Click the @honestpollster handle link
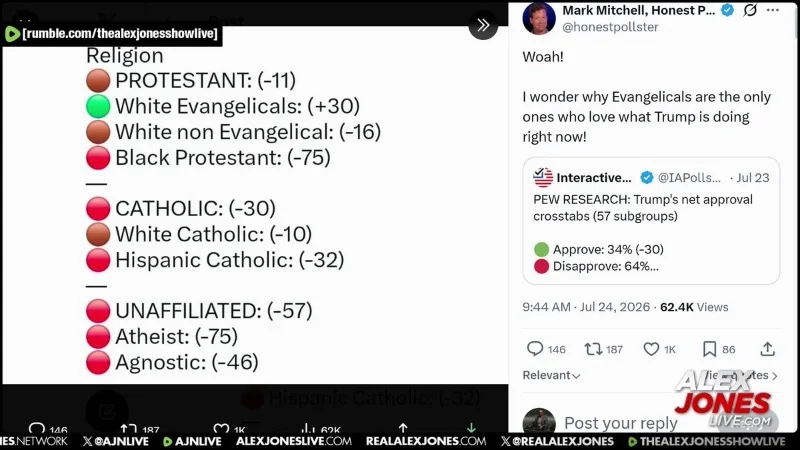Viewport: 800px width, 450px height. point(610,27)
